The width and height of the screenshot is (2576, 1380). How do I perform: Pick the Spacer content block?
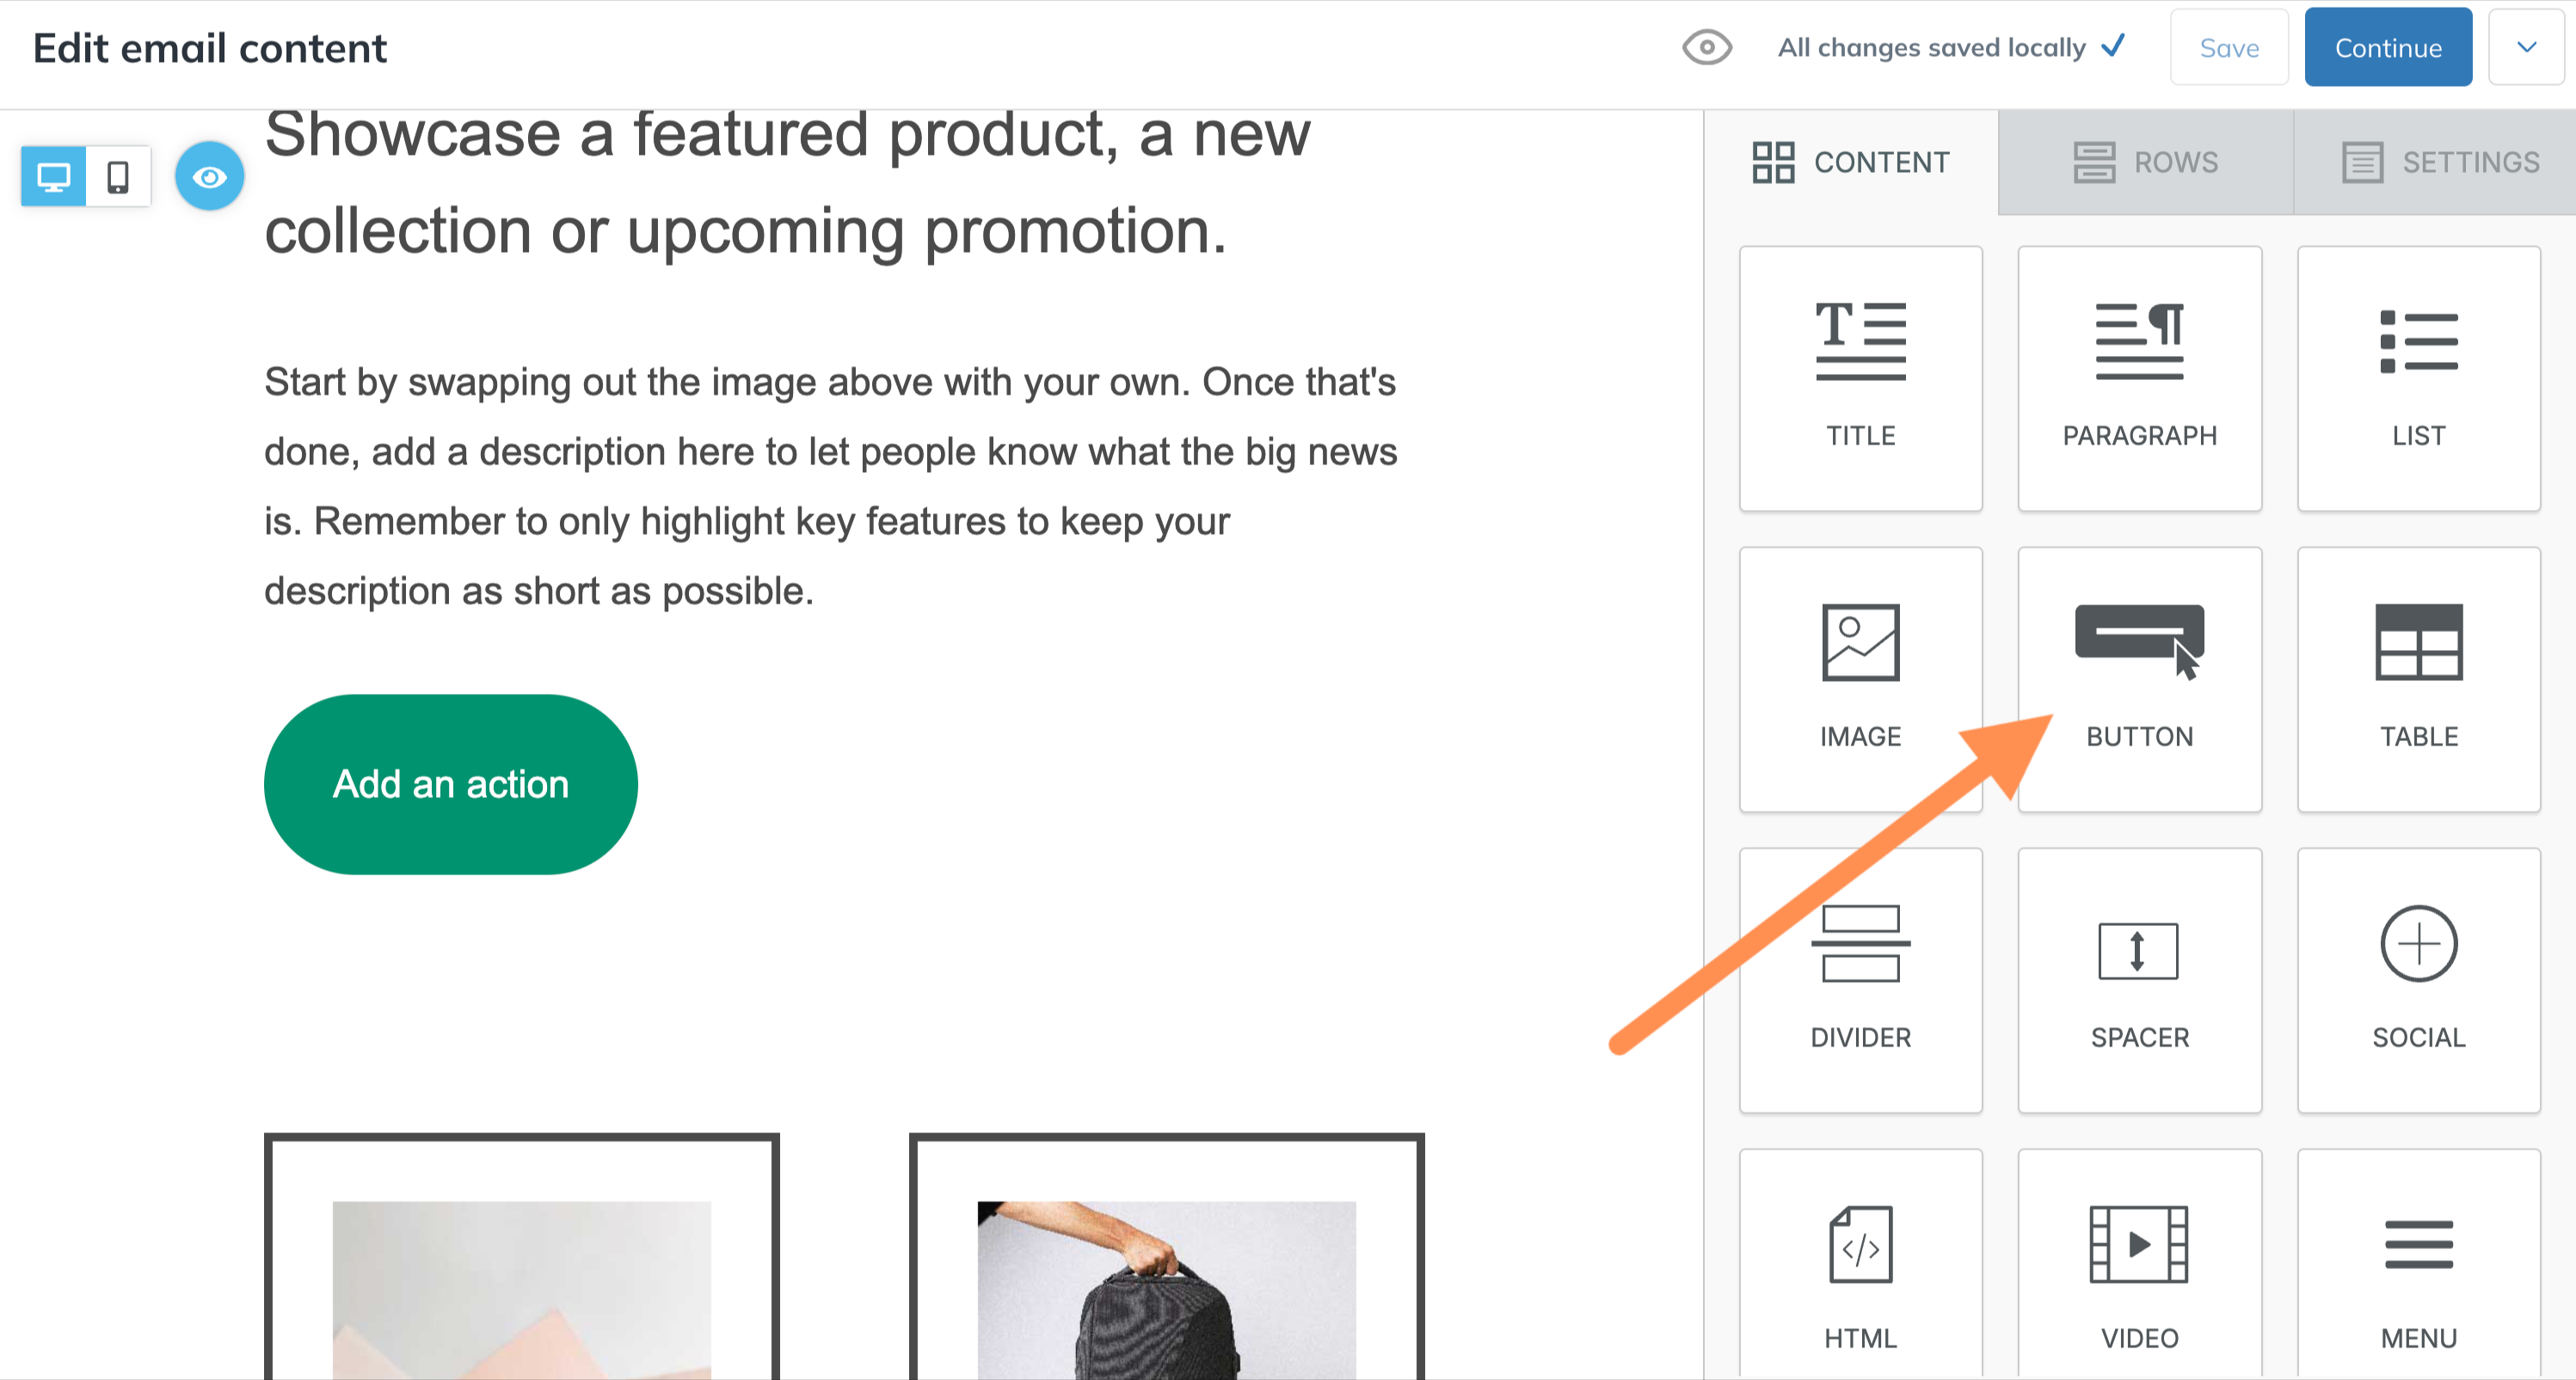[2139, 980]
